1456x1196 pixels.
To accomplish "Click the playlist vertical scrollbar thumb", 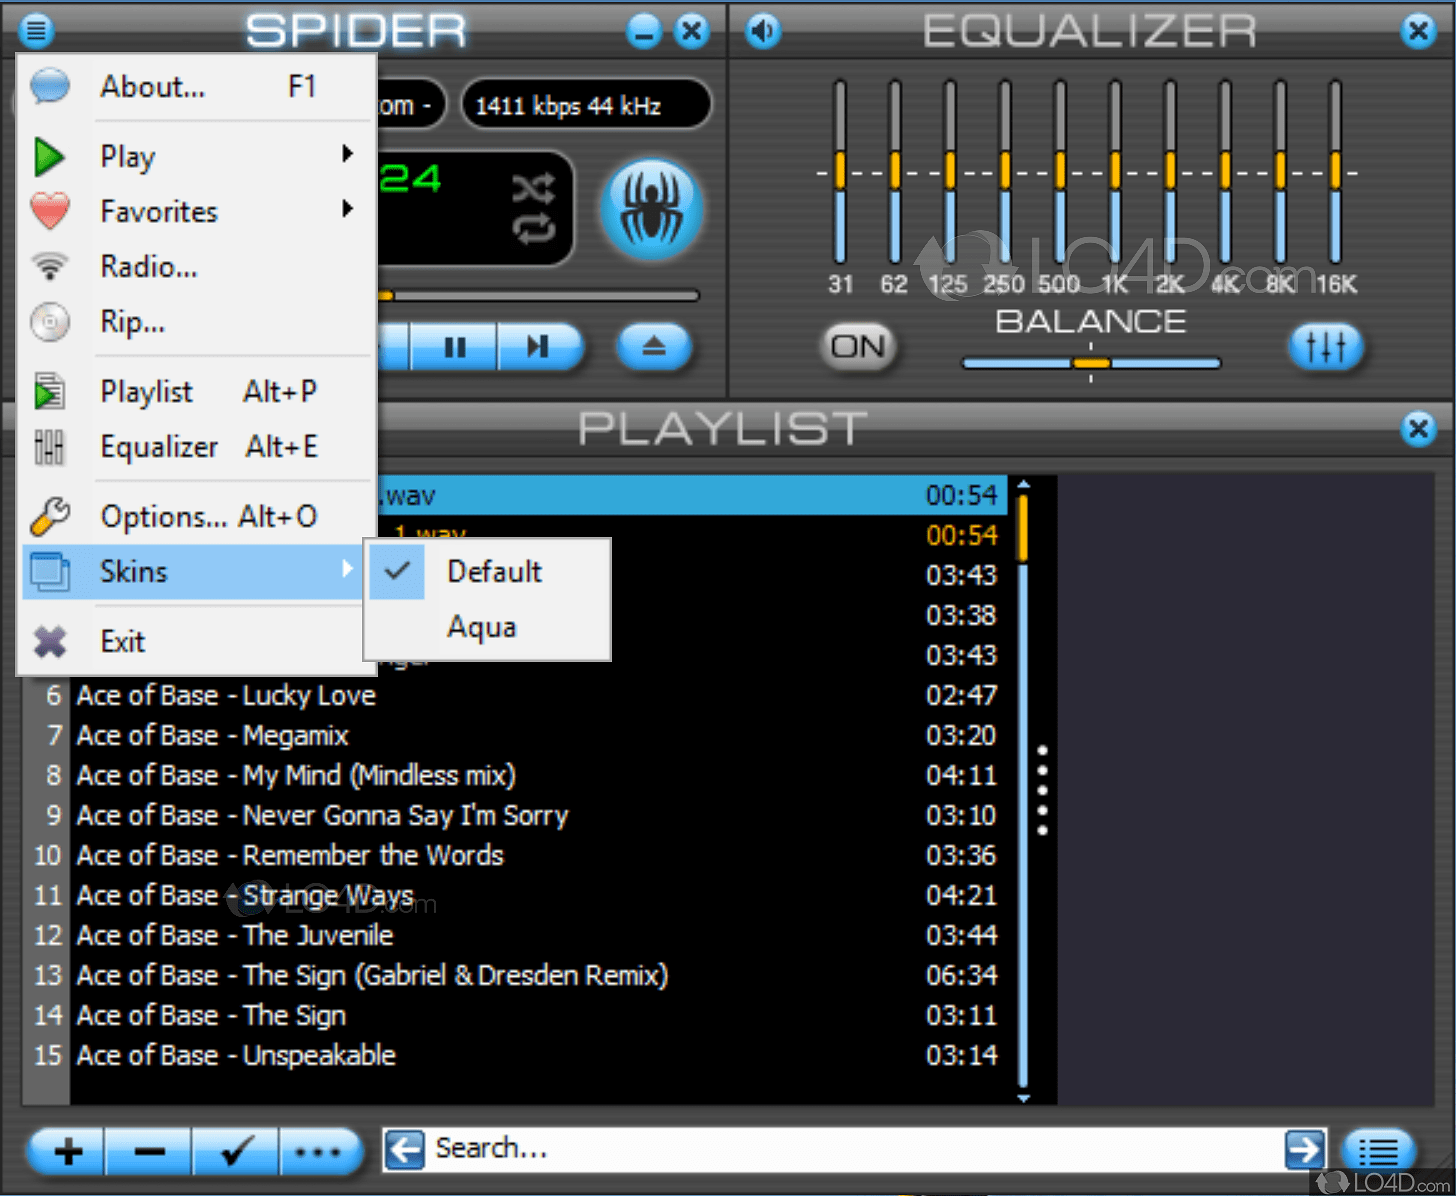I will click(1023, 527).
